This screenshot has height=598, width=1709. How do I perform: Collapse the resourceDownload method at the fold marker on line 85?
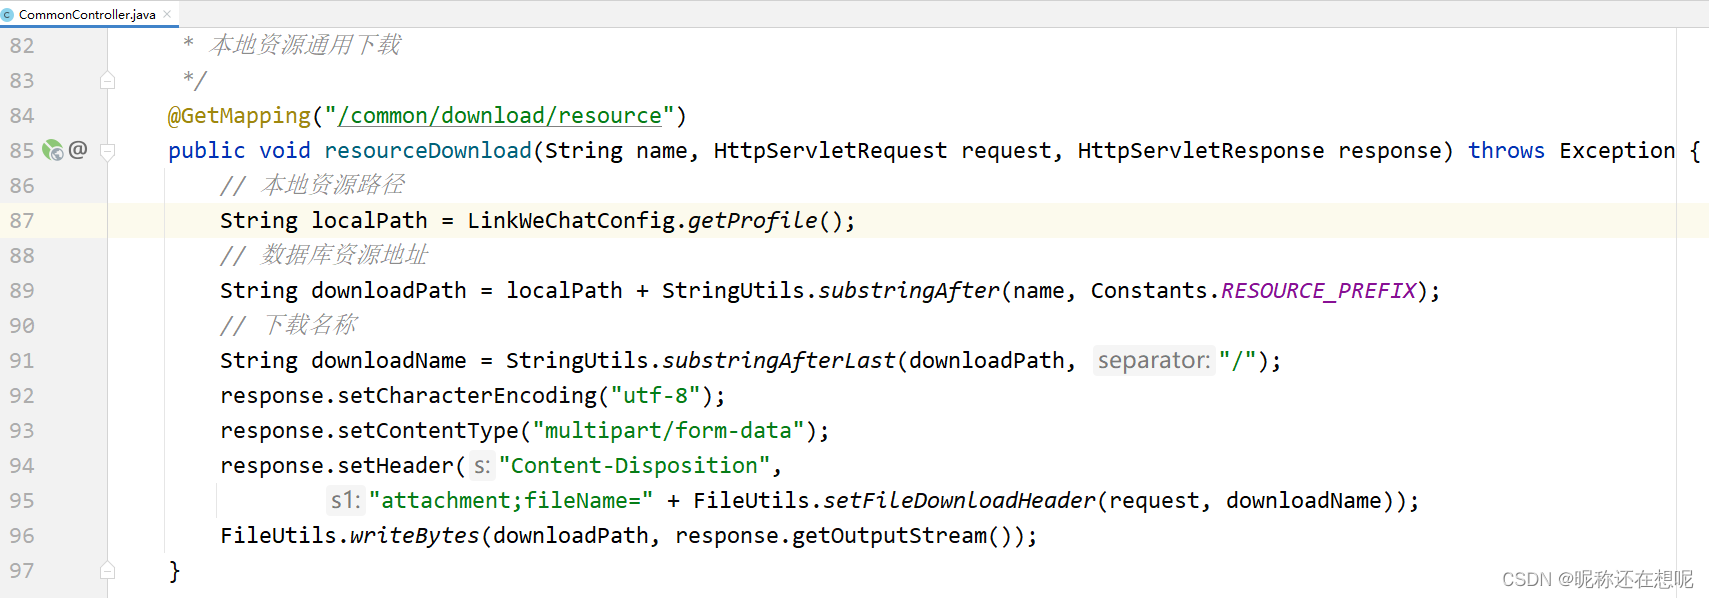point(107,151)
